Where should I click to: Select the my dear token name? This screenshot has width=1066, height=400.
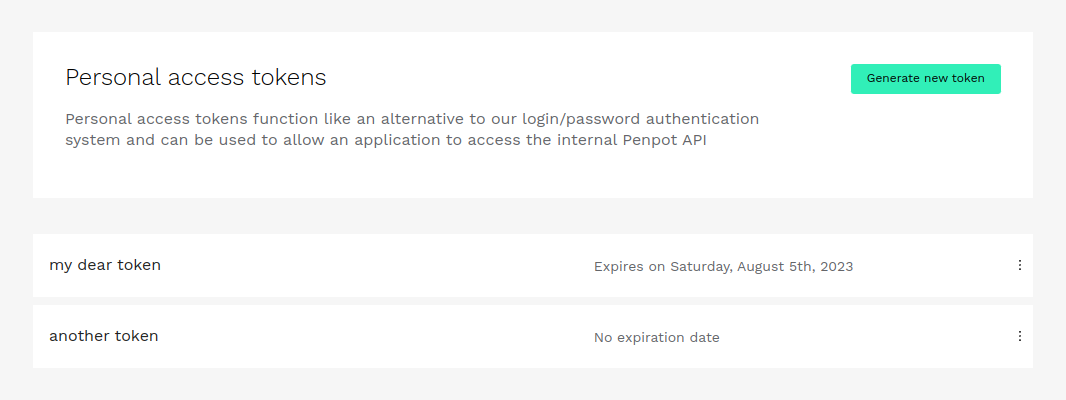[105, 265]
